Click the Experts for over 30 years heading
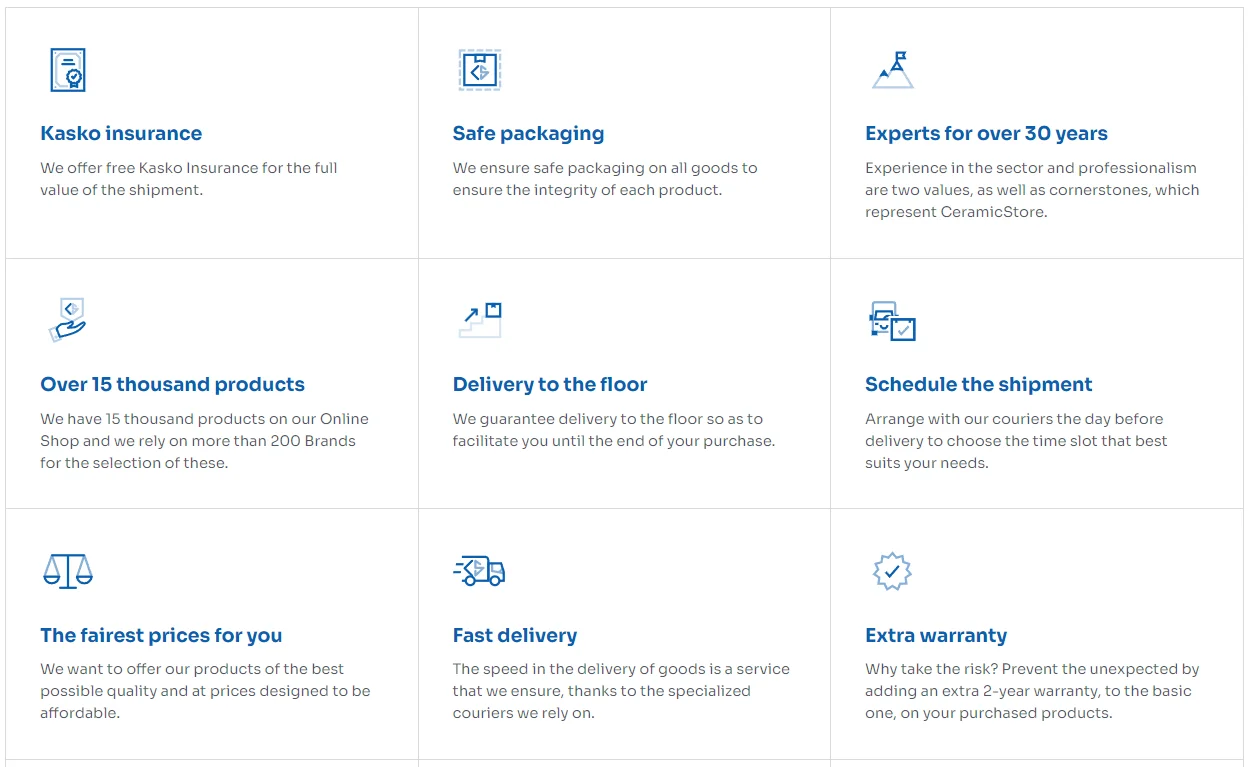Viewport: 1250px width, 767px height. (x=986, y=134)
